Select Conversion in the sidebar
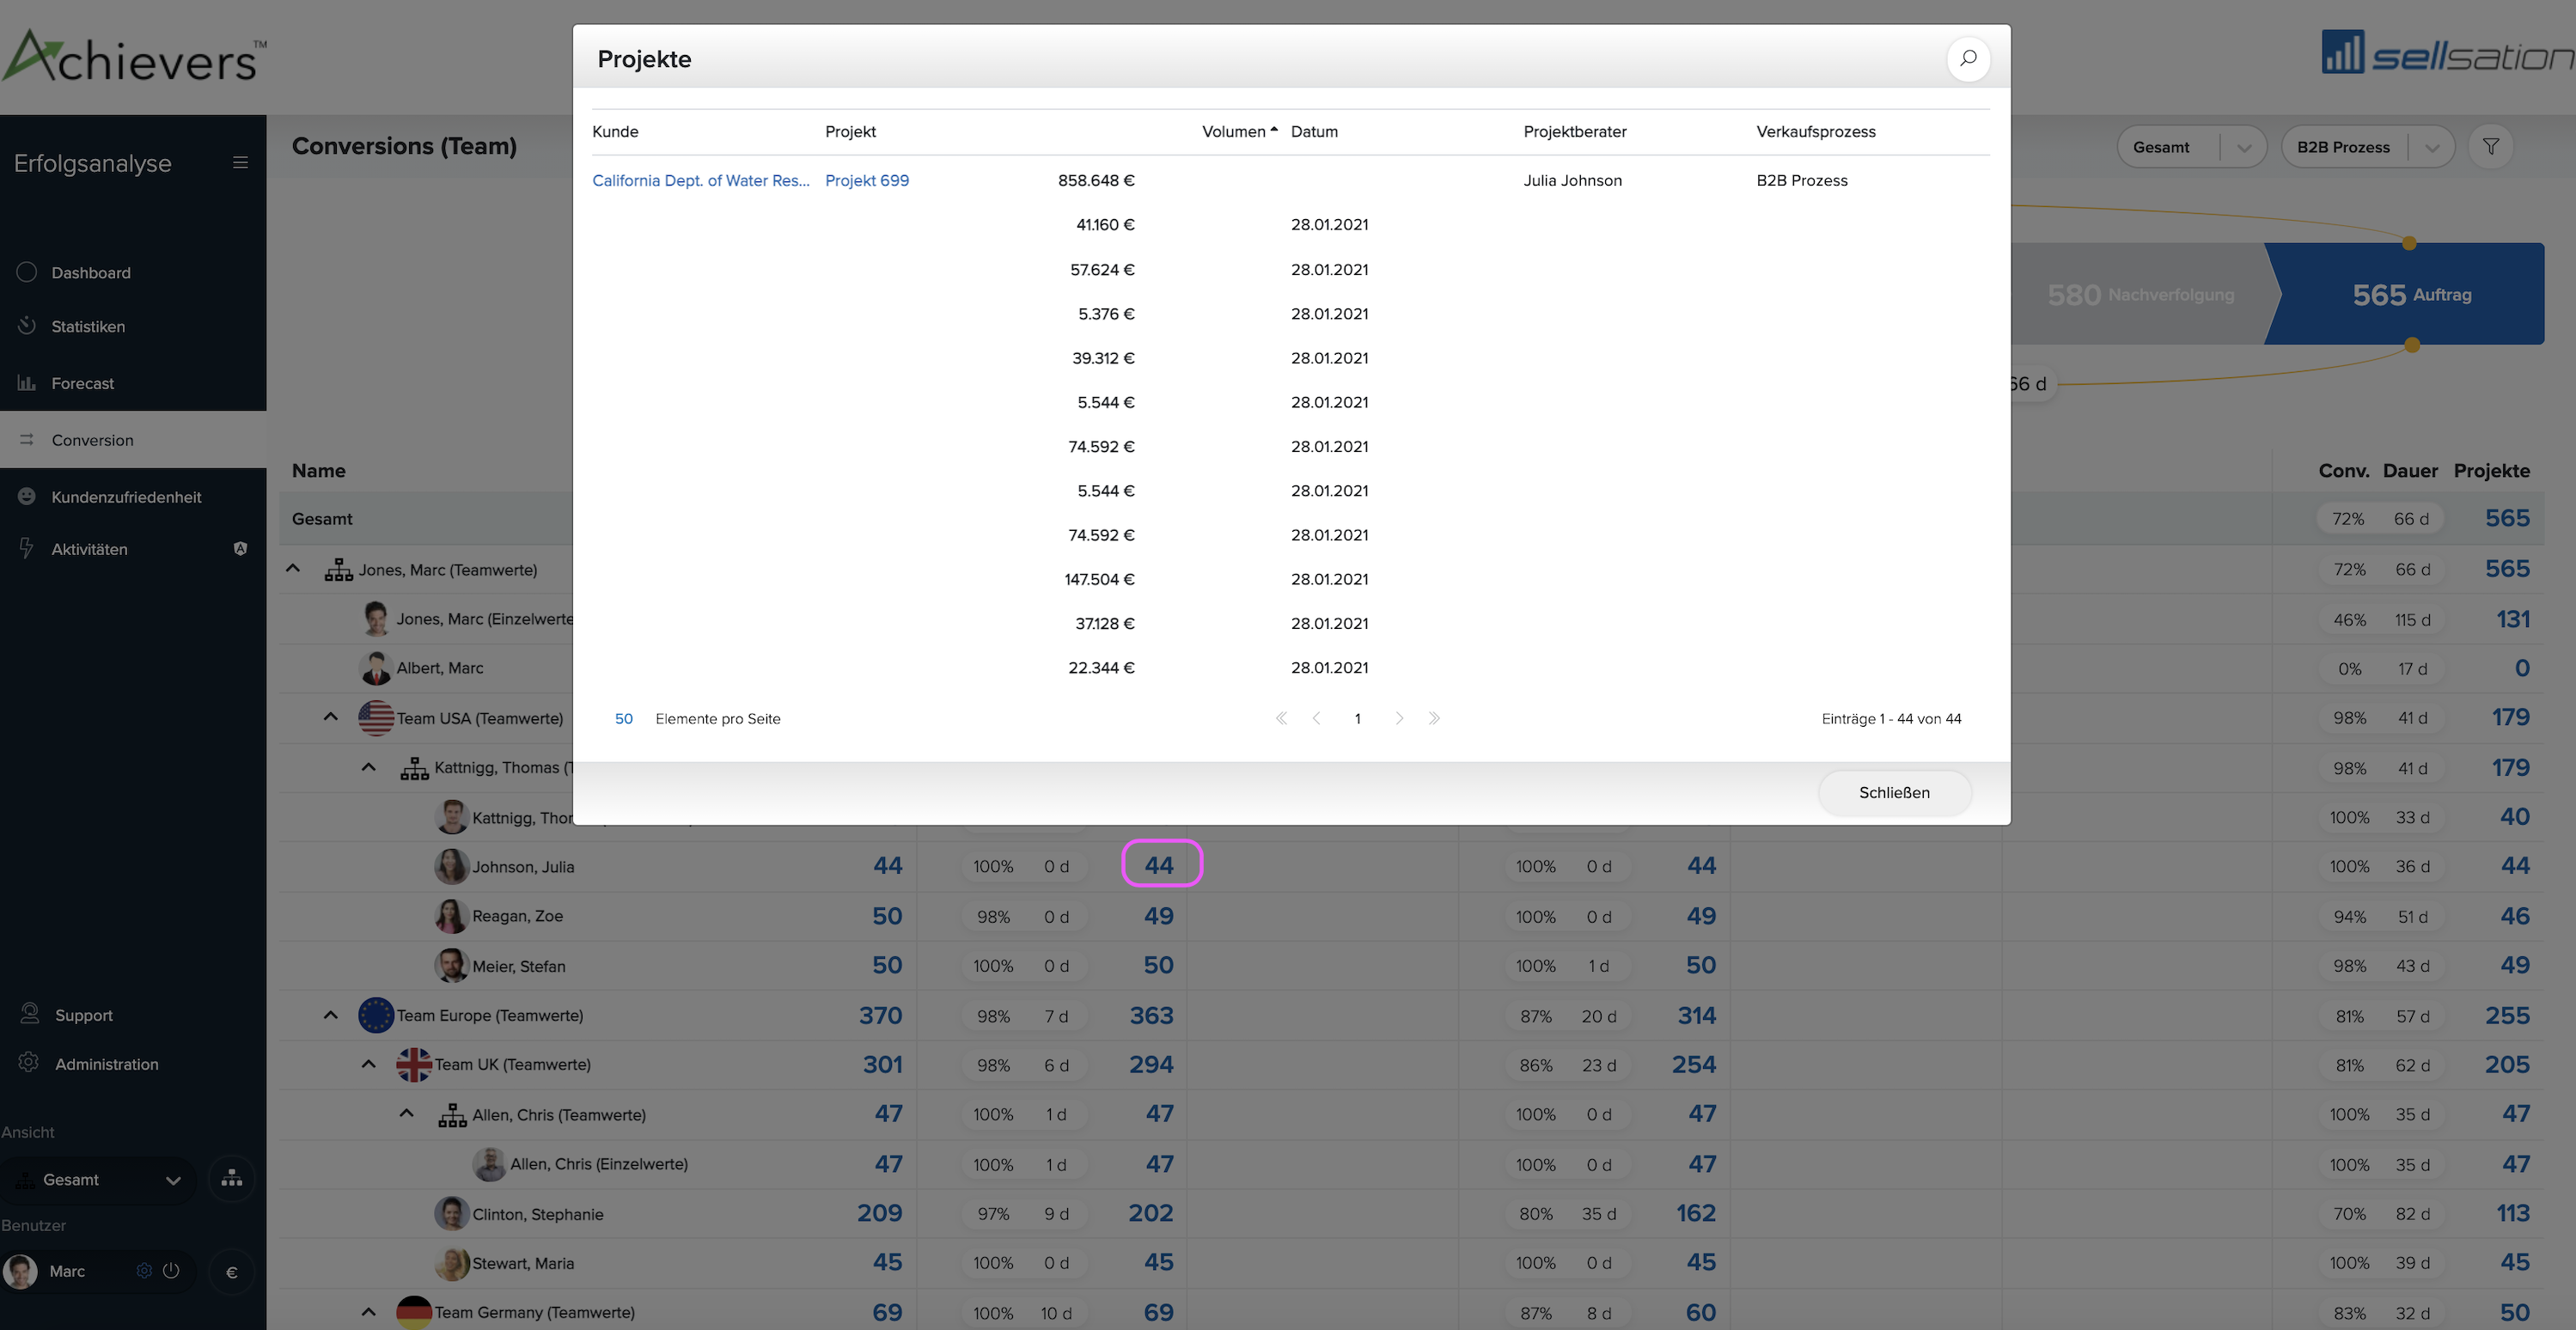Viewport: 2576px width, 1330px height. pyautogui.click(x=133, y=440)
